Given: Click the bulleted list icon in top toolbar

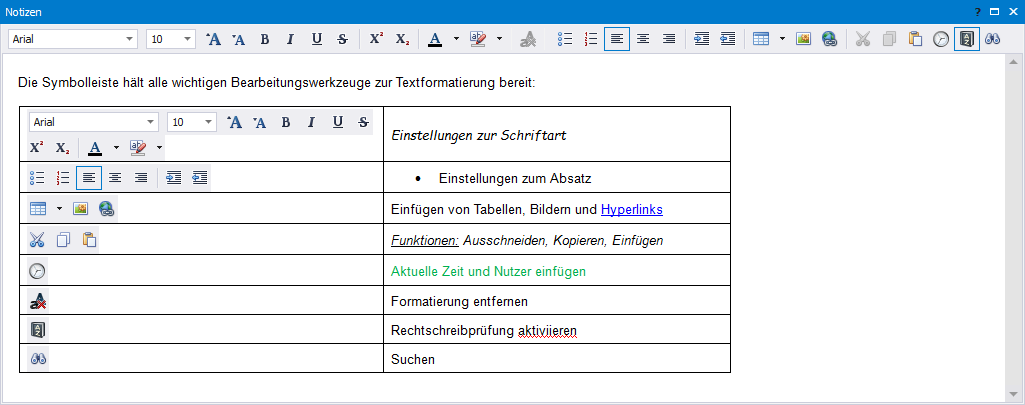Looking at the screenshot, I should click(x=565, y=39).
